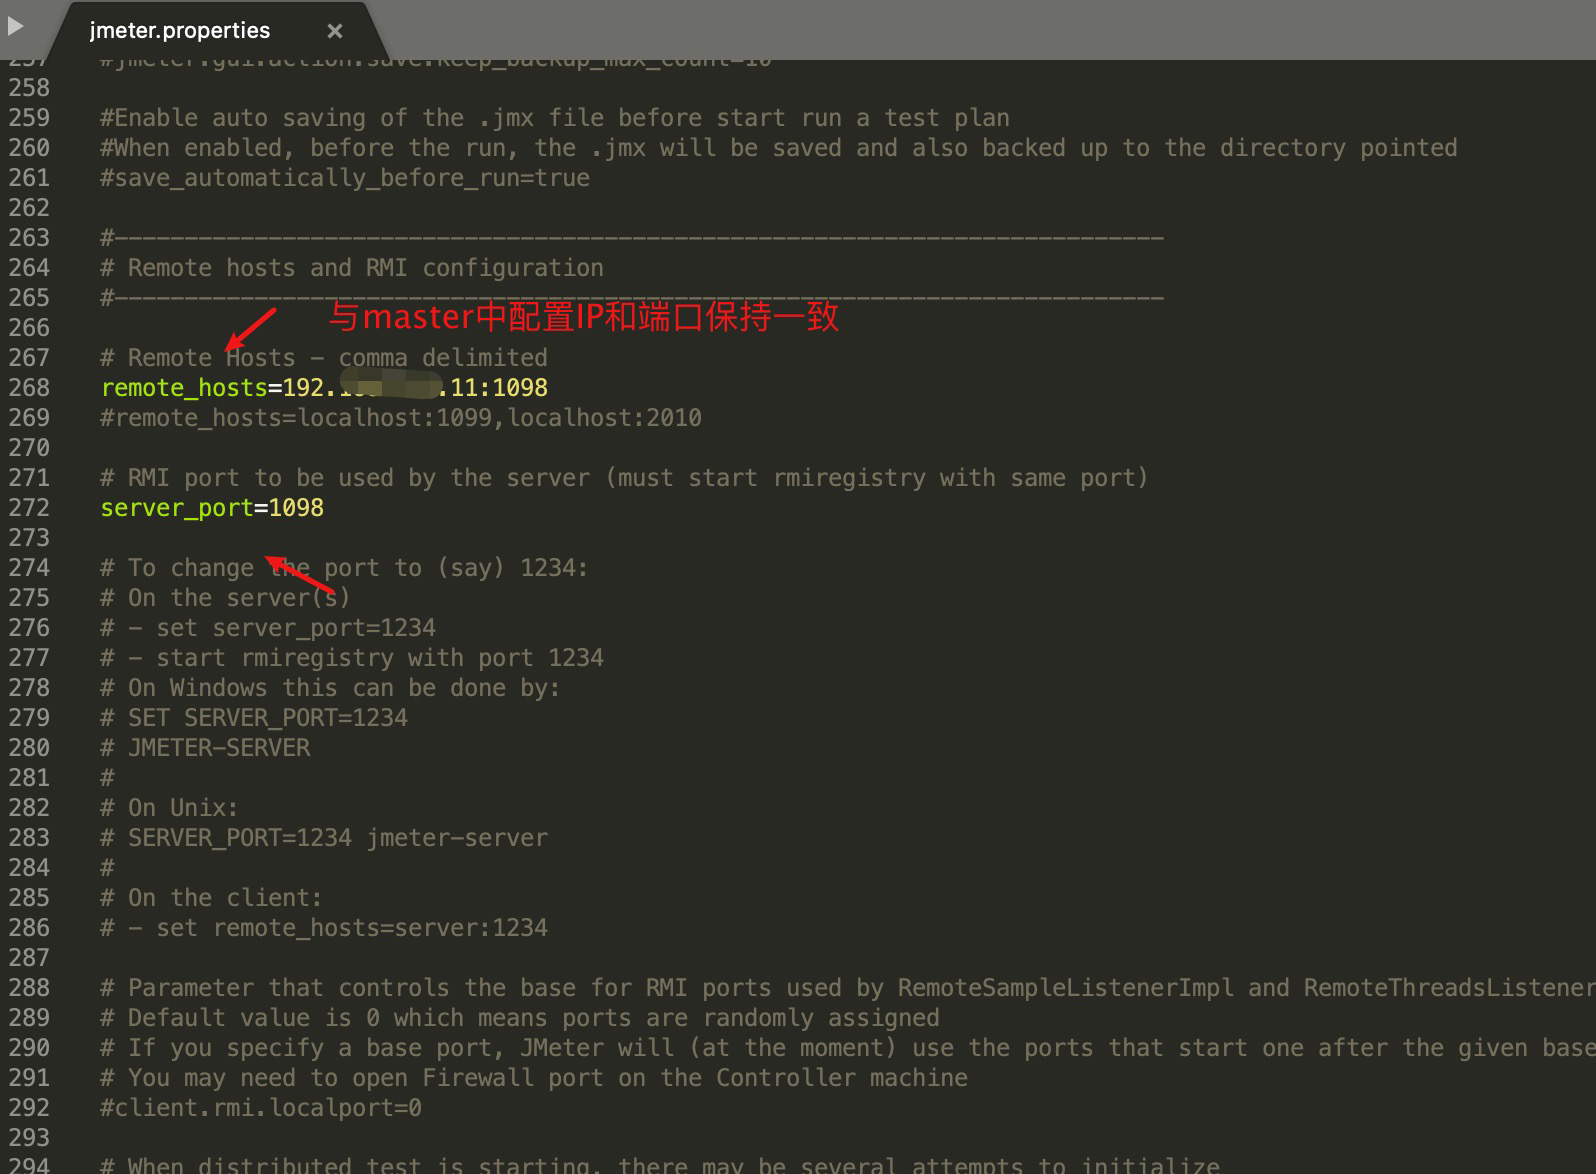The height and width of the screenshot is (1174, 1596).
Task: Click '# RMI port to be used' comment
Action: 624,478
